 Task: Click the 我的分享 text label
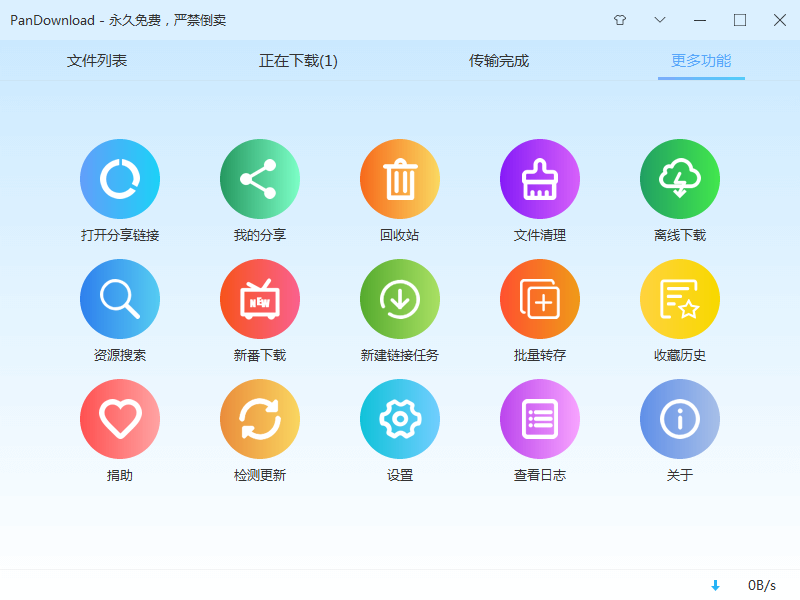pyautogui.click(x=260, y=235)
